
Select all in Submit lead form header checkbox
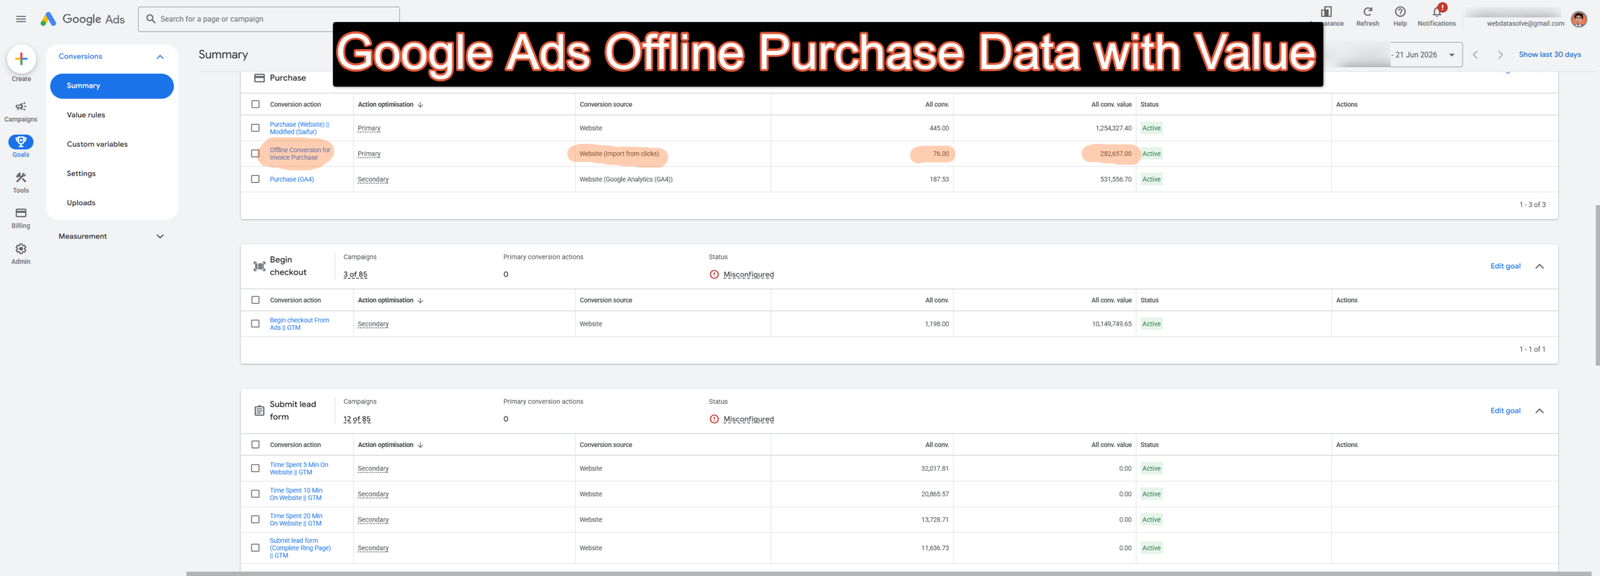(x=255, y=445)
